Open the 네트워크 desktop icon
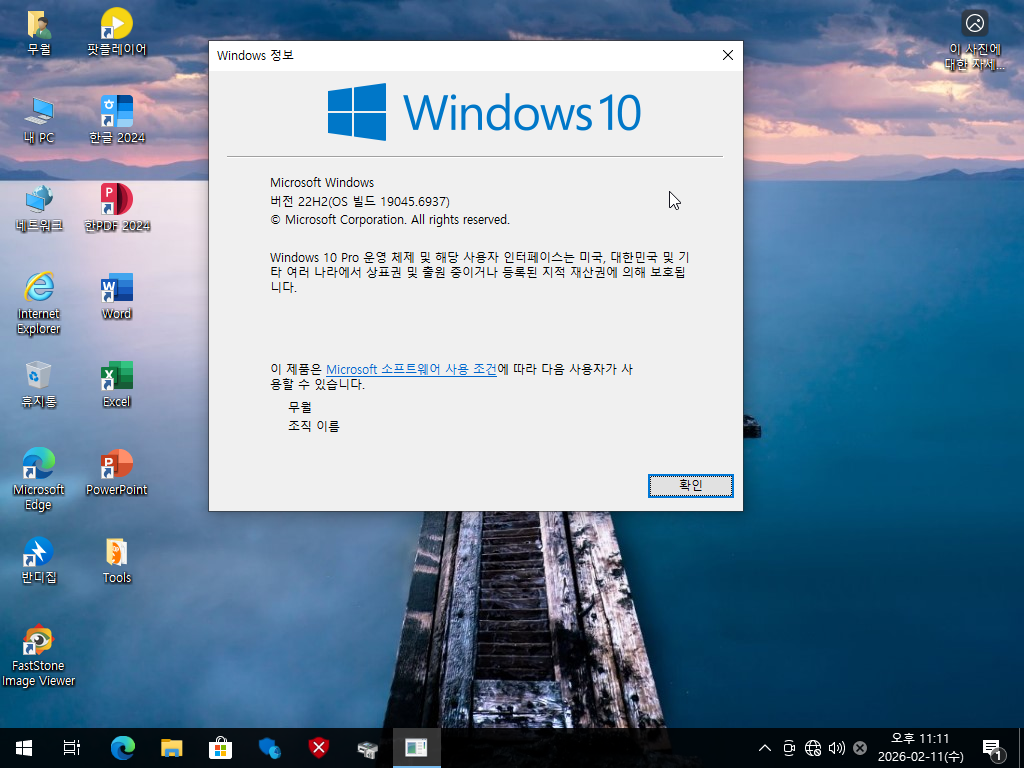Screen dimensions: 1024x768 point(39,208)
